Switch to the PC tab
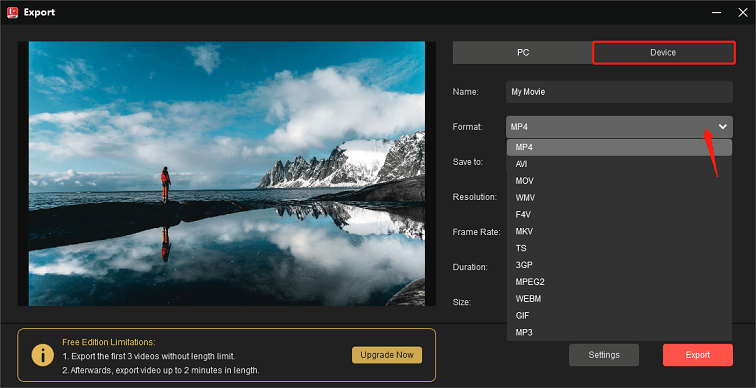Image resolution: width=756 pixels, height=388 pixels. click(523, 53)
